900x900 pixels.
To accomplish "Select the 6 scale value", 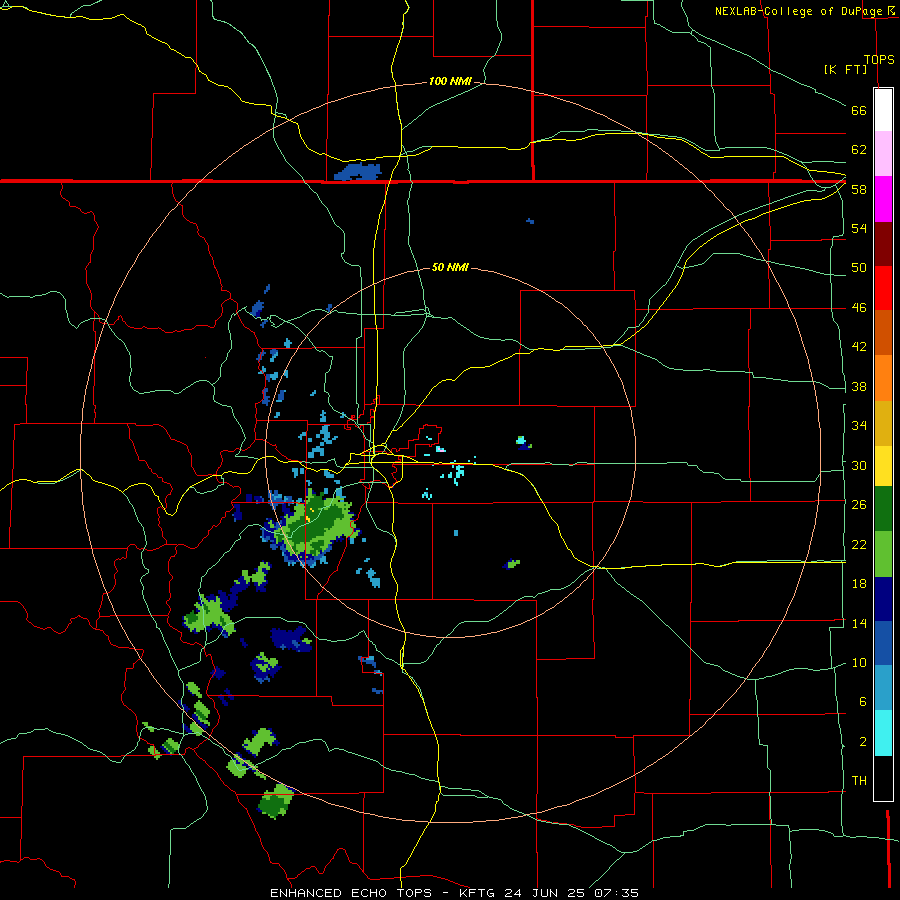I will point(862,702).
